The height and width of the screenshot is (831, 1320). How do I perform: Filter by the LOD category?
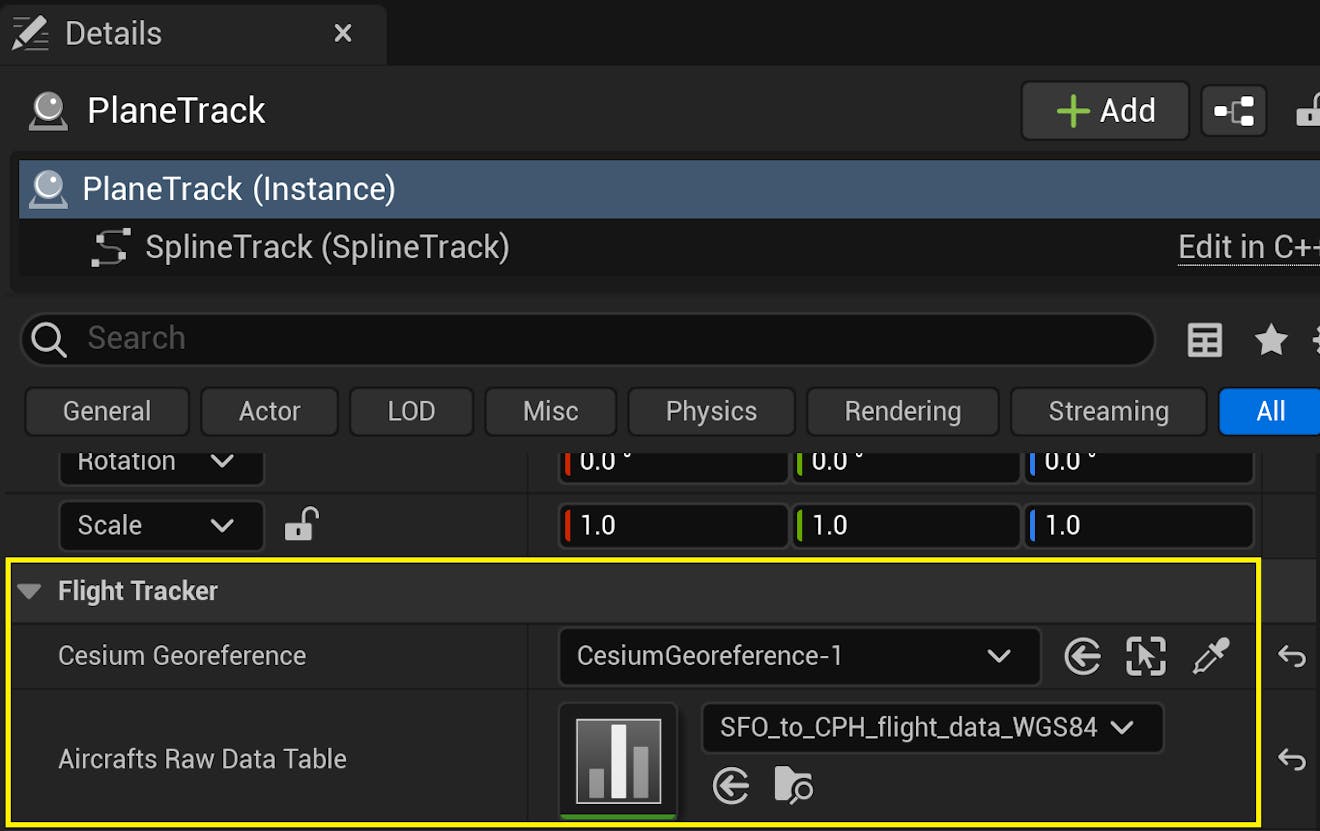tap(411, 411)
